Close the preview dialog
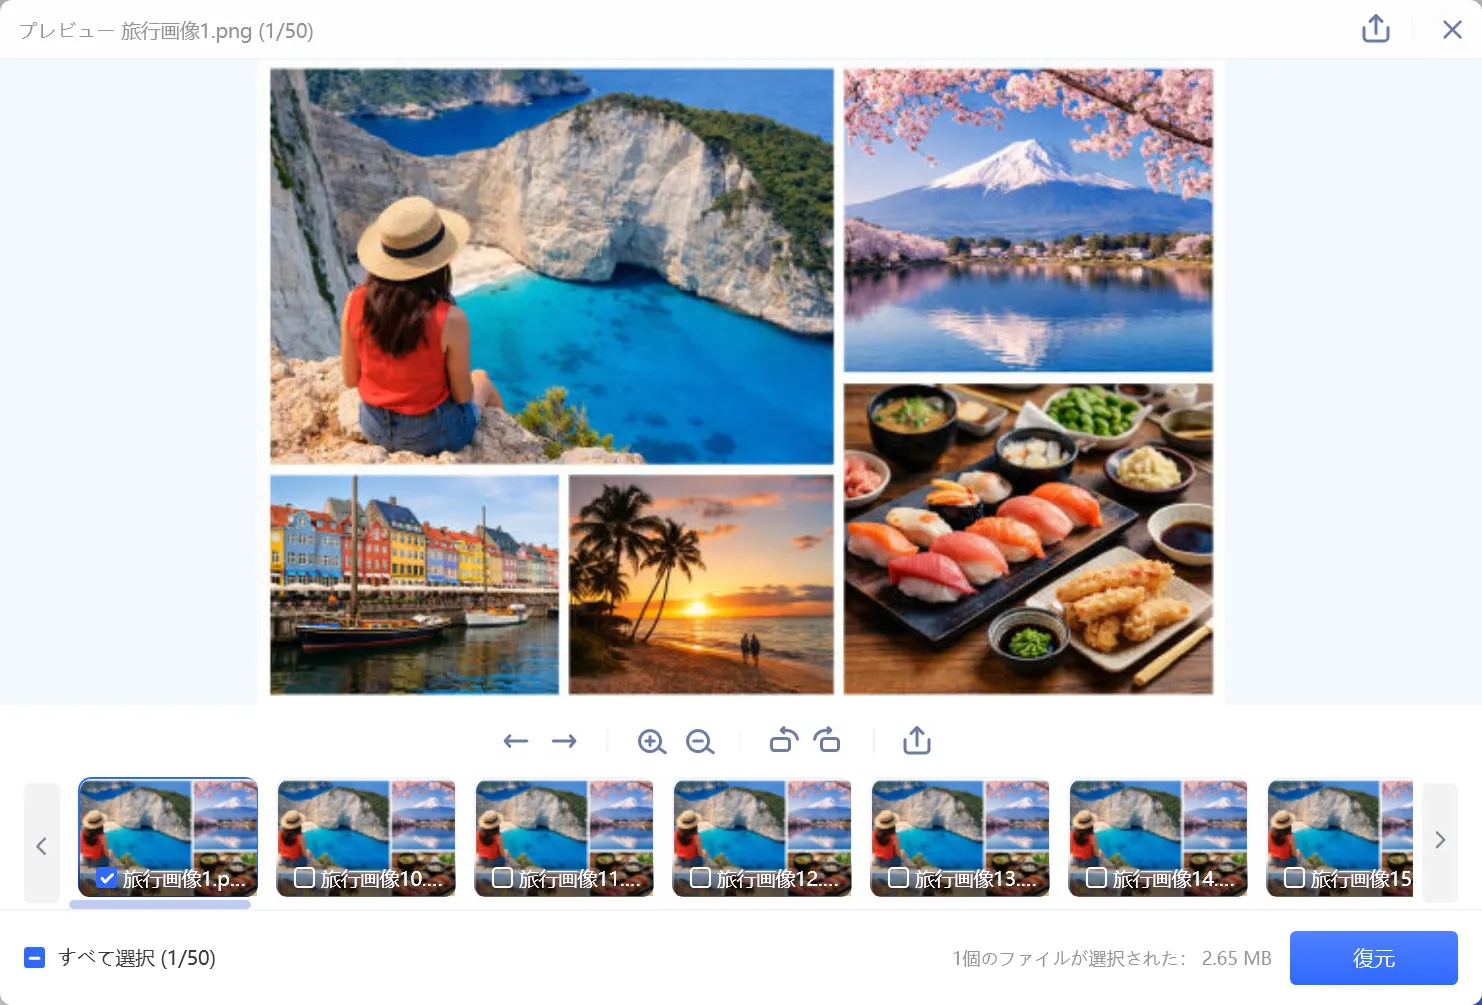Screen dimensions: 1482x1005 coord(1452,29)
